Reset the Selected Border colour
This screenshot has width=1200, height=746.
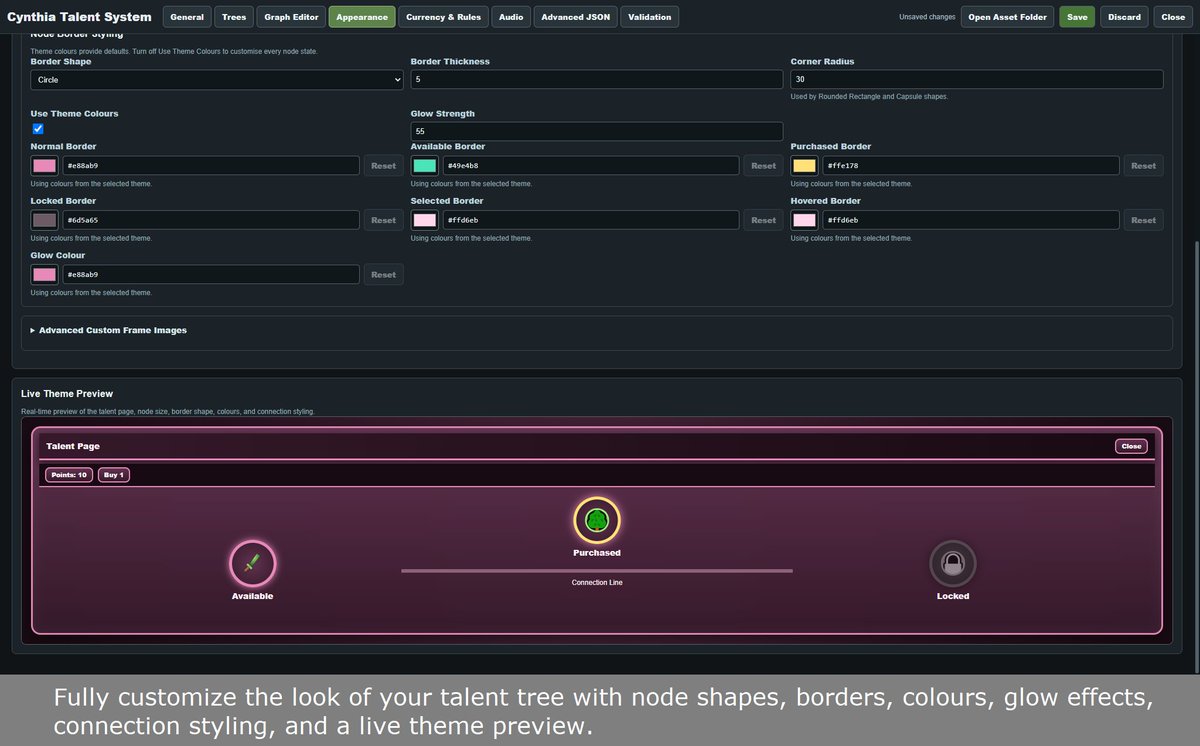763,220
